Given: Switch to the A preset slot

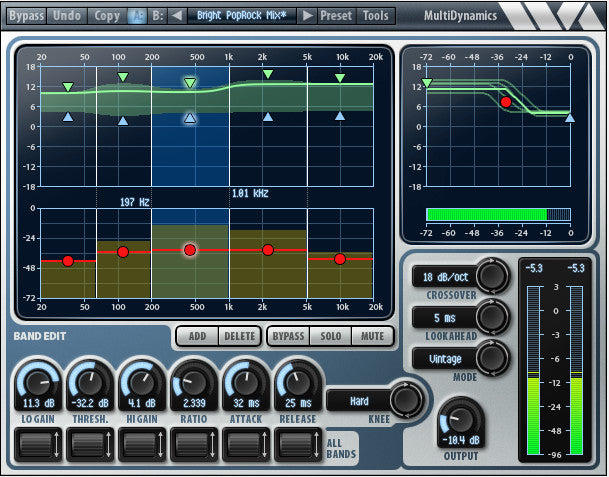Looking at the screenshot, I should click(137, 16).
